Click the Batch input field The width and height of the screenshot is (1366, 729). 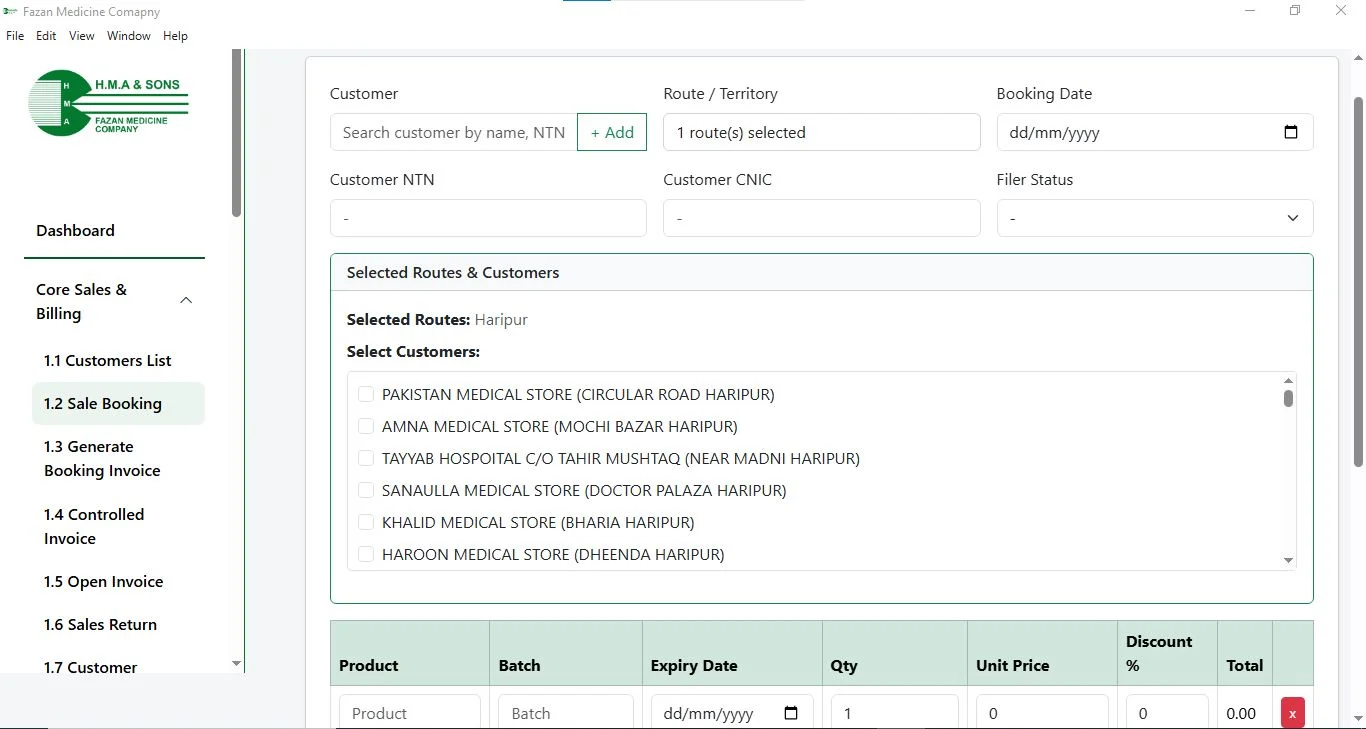tap(566, 712)
